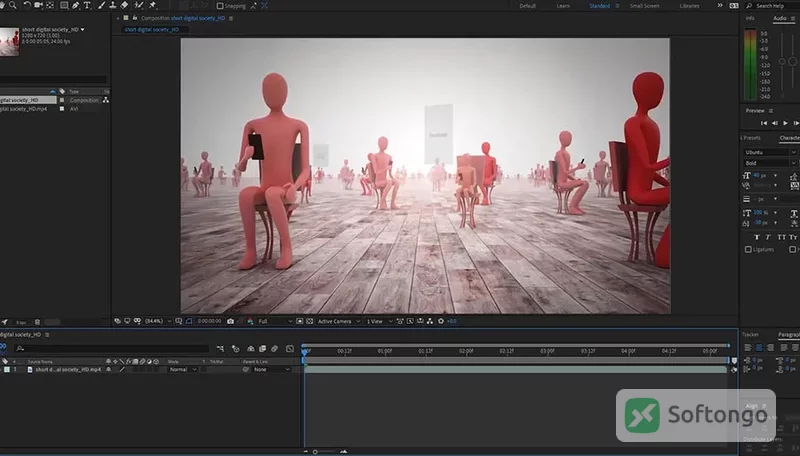The height and width of the screenshot is (456, 800).
Task: Toggle motion blur enable button in timeline
Action: tap(274, 349)
